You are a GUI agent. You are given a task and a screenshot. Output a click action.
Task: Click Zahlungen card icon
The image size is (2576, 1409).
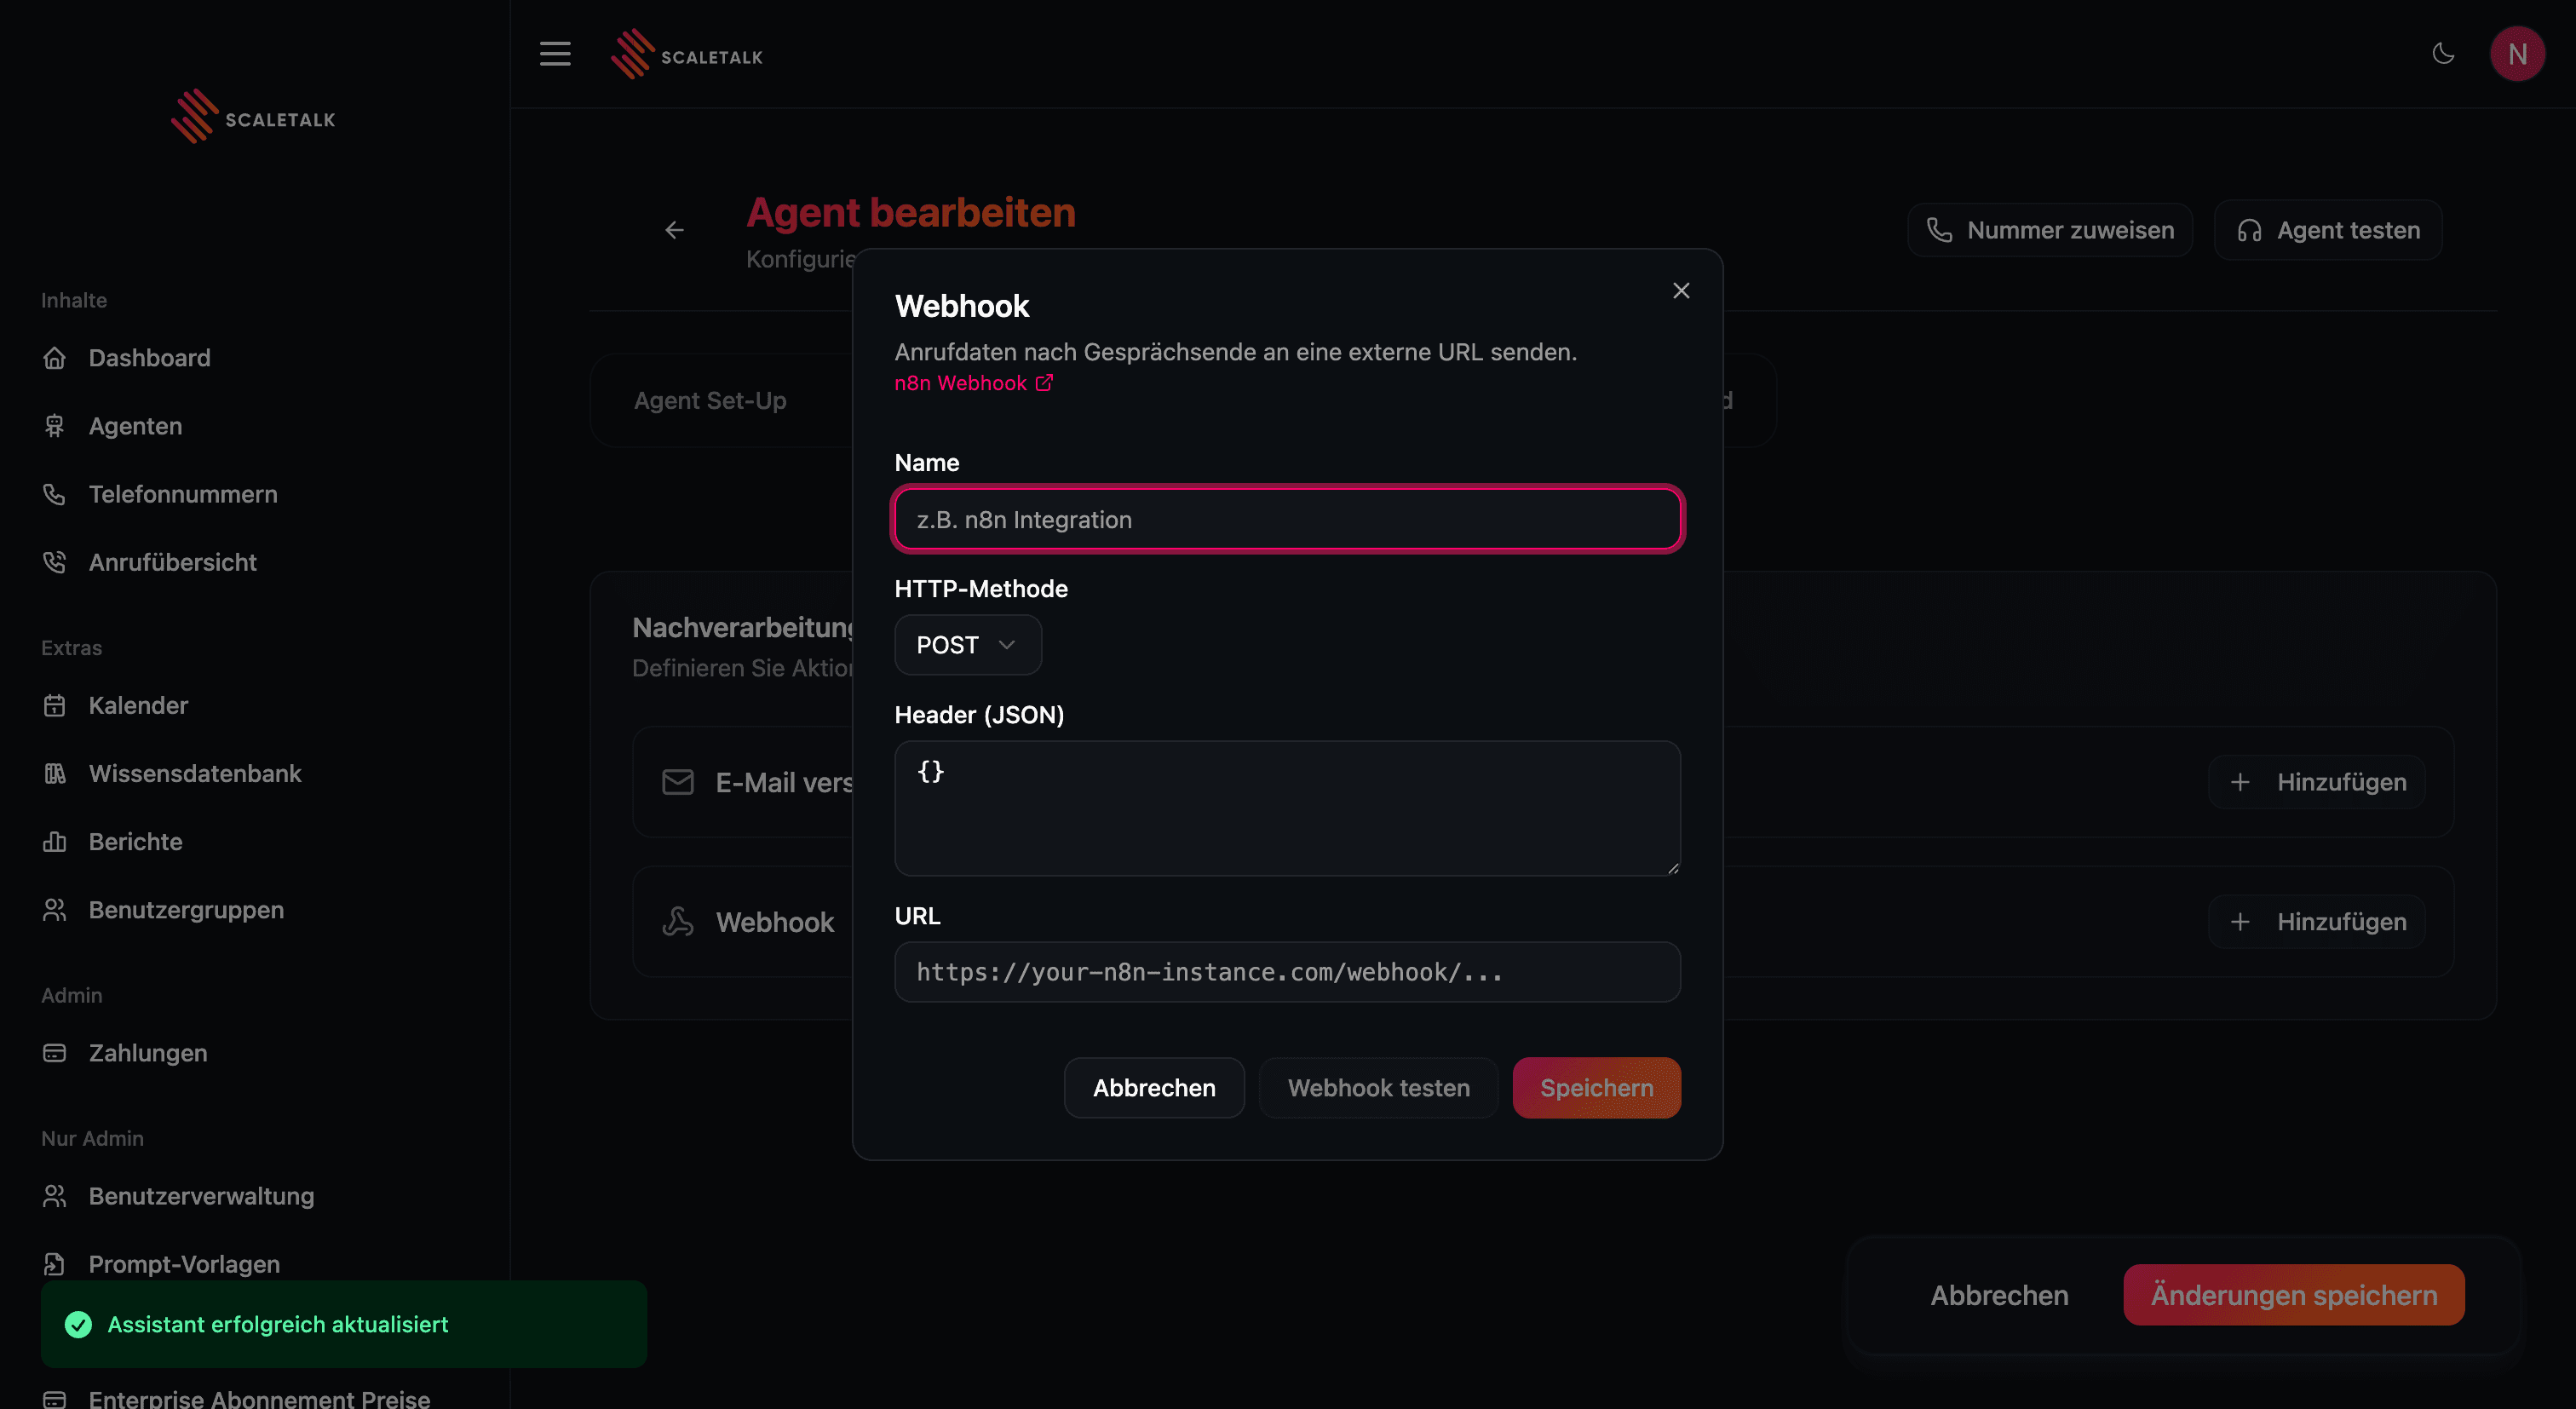point(54,1053)
